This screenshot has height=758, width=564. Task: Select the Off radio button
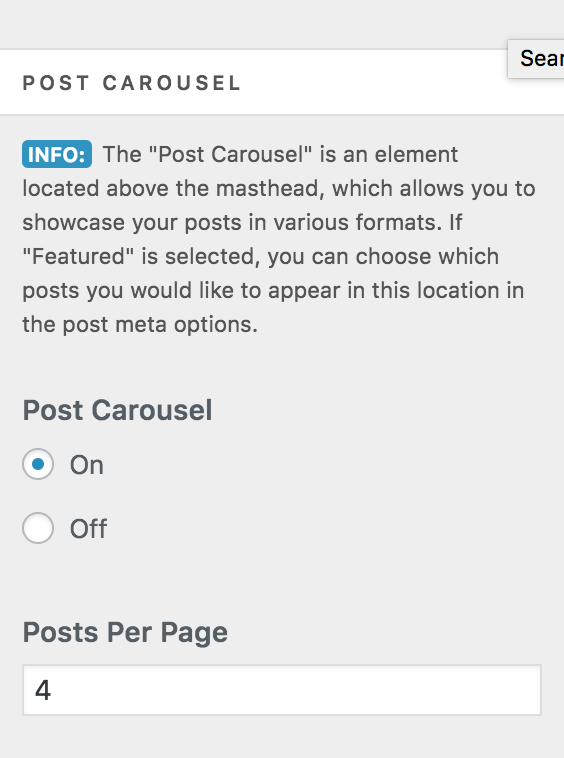click(38, 528)
